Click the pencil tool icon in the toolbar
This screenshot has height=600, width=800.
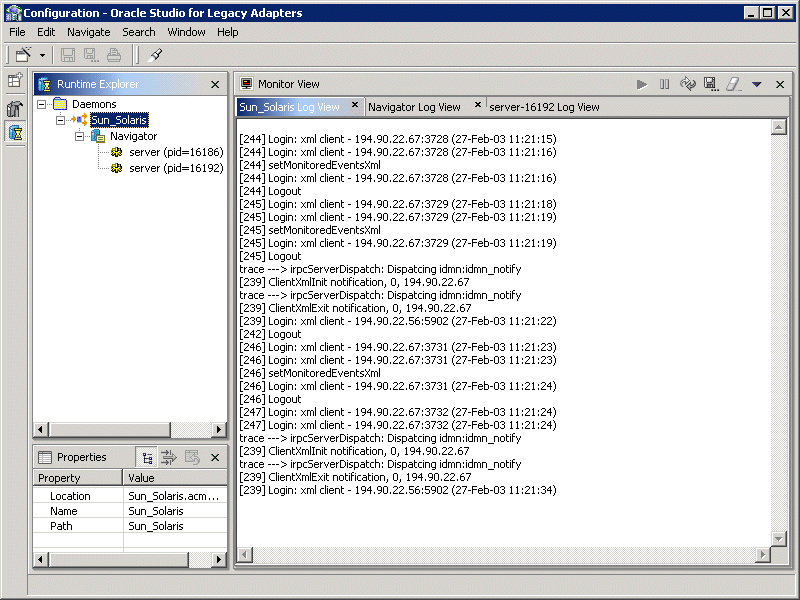click(156, 55)
